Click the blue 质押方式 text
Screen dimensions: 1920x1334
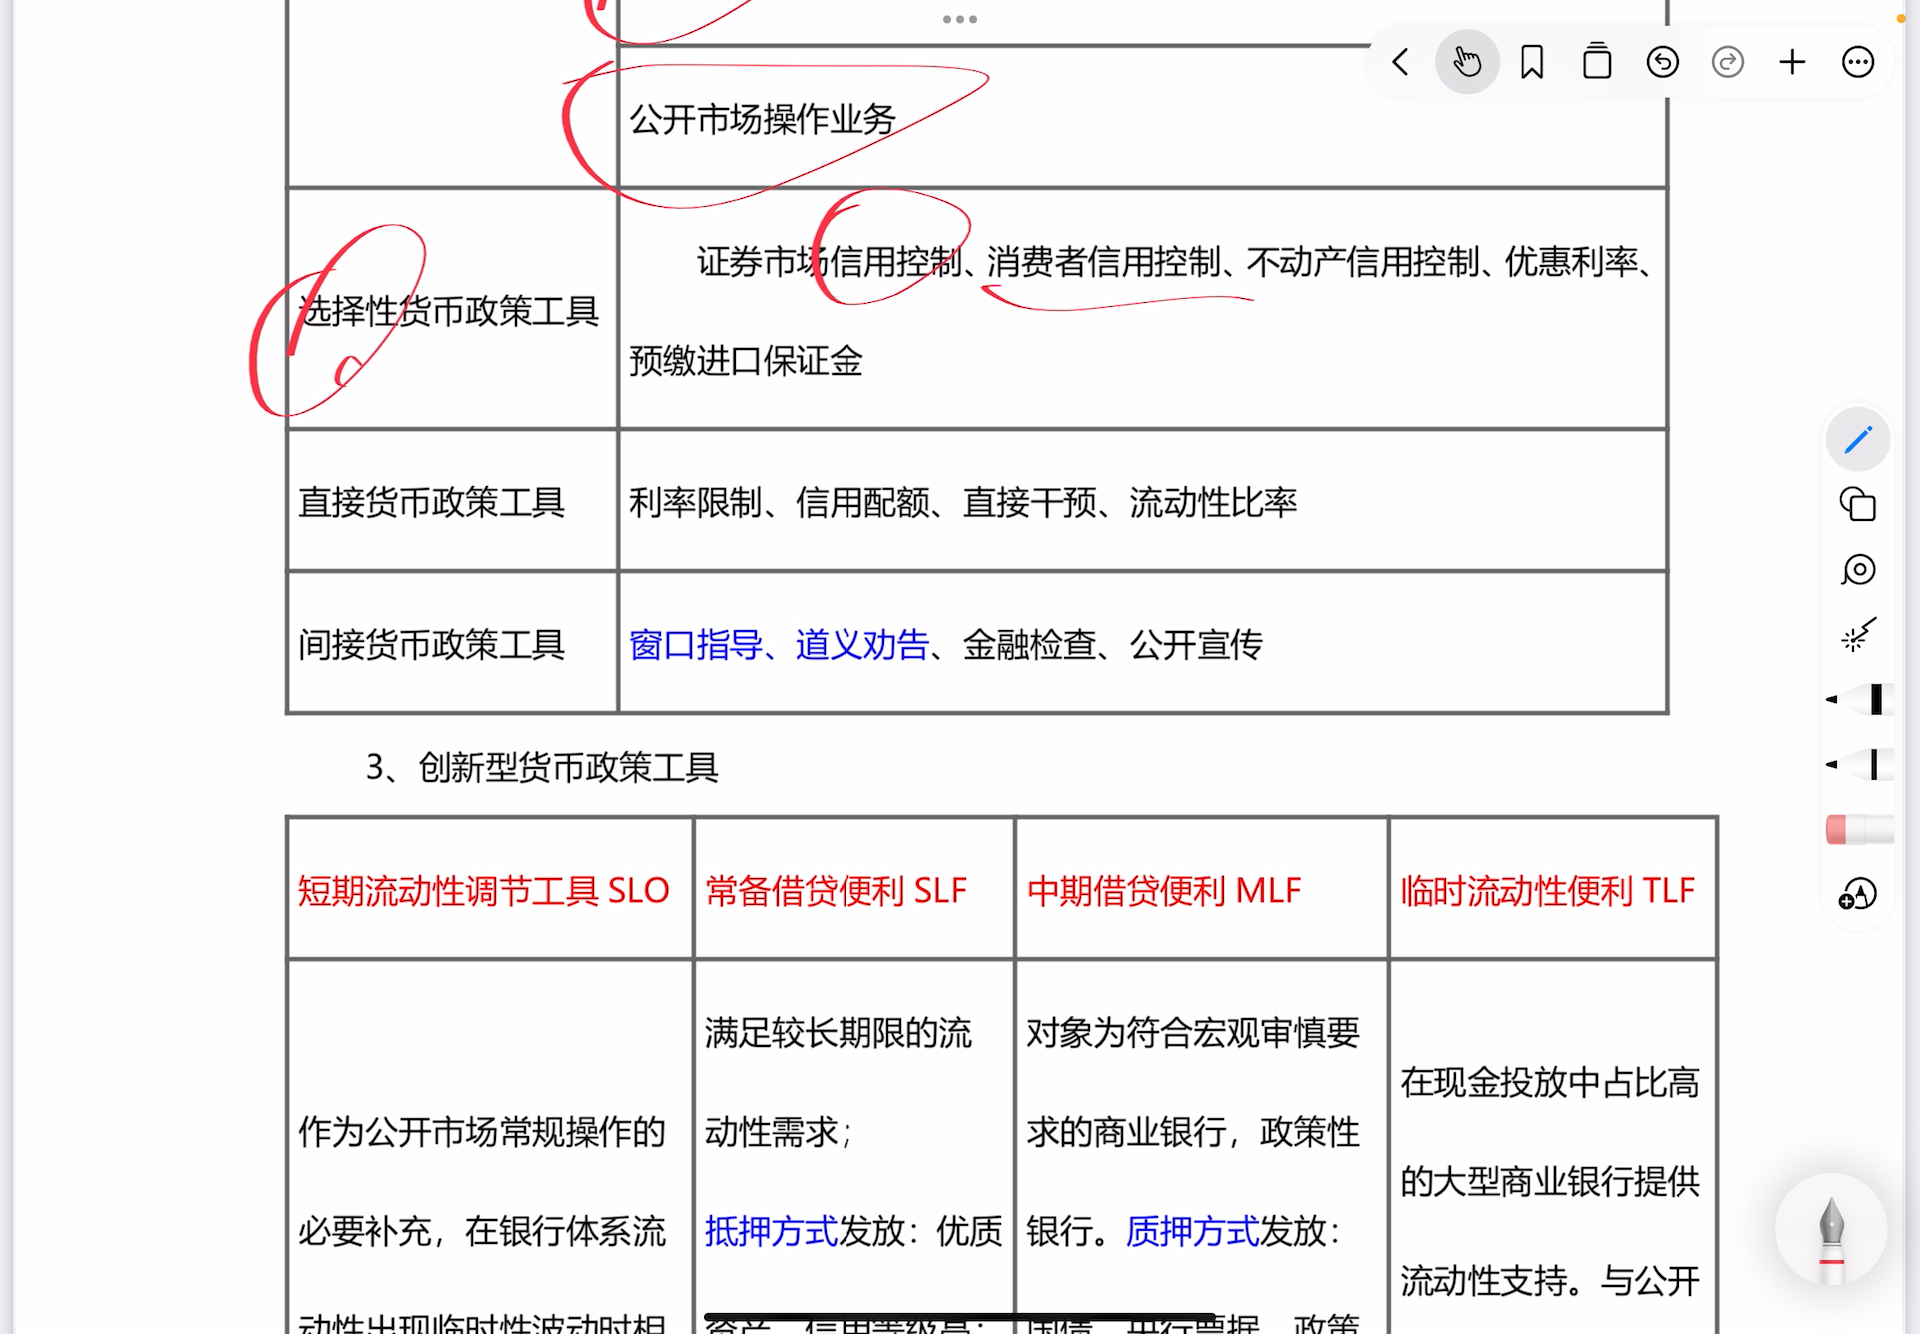(x=1192, y=1231)
